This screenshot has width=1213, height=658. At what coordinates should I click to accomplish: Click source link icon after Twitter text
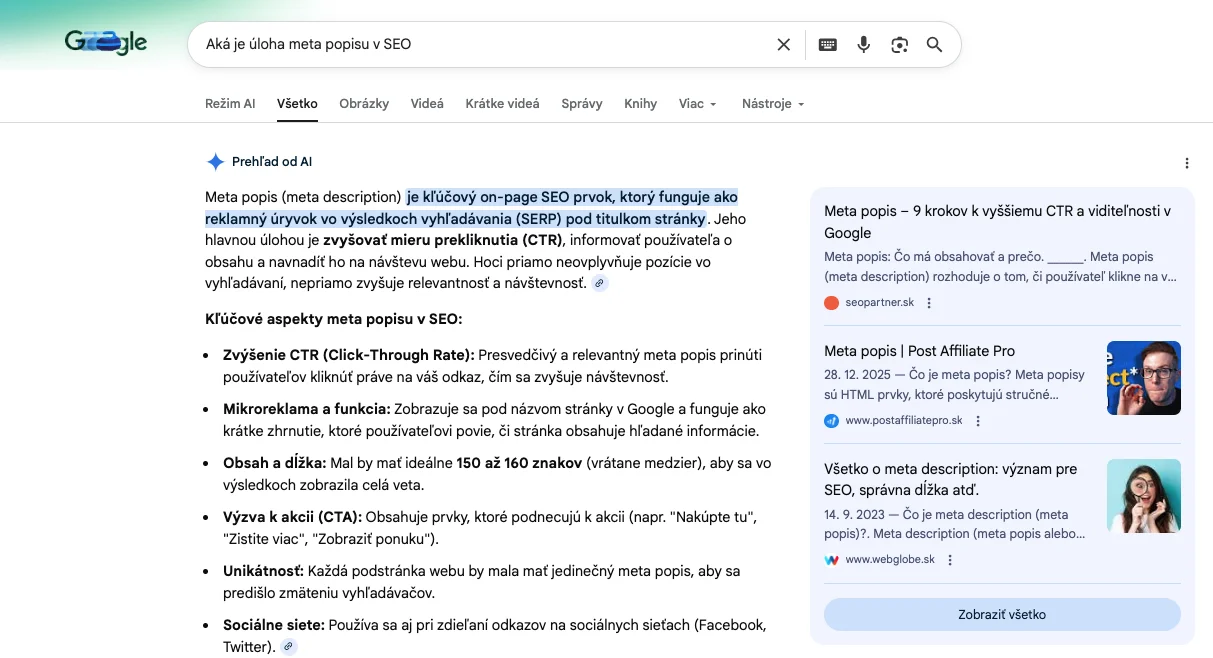(x=289, y=647)
